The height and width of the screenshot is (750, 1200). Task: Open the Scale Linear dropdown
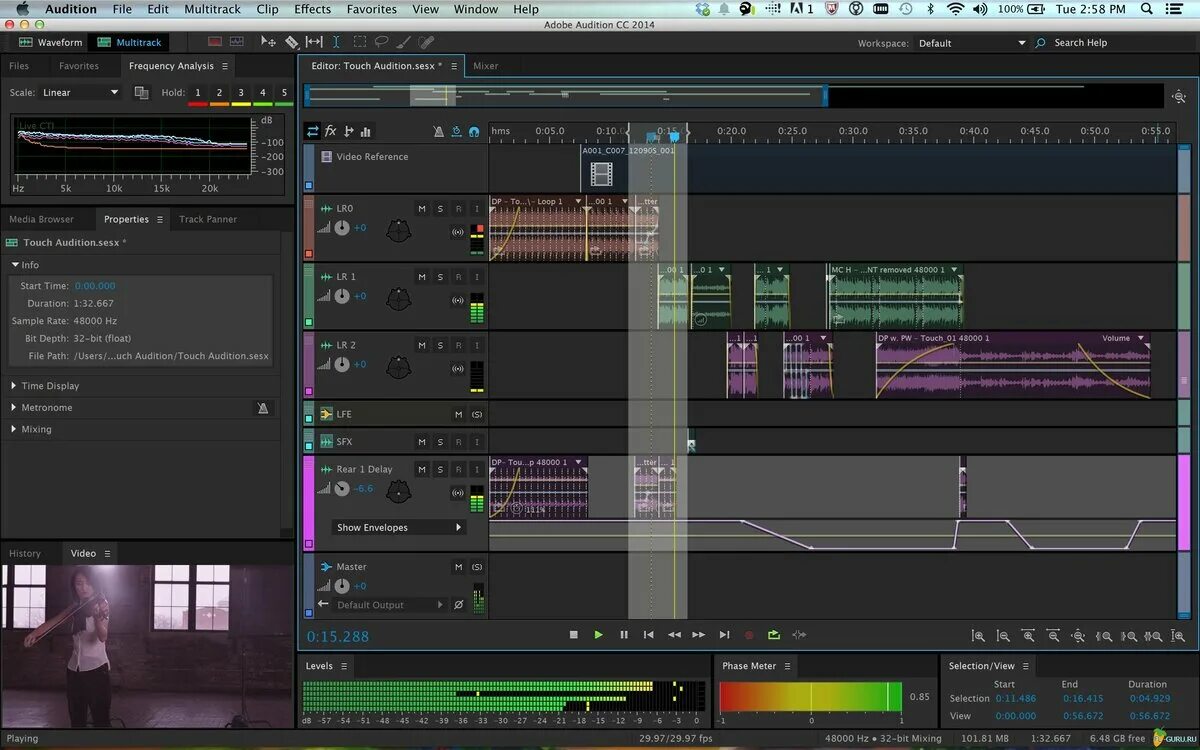80,92
